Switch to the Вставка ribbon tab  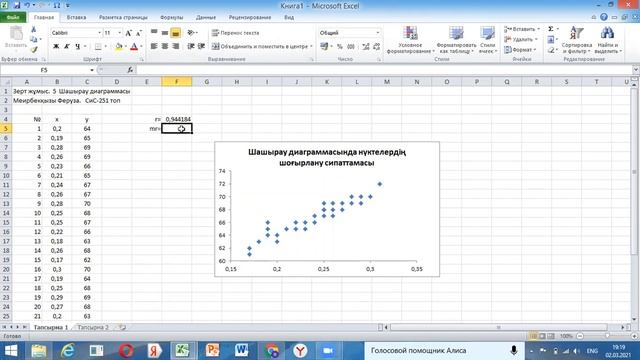click(x=76, y=18)
